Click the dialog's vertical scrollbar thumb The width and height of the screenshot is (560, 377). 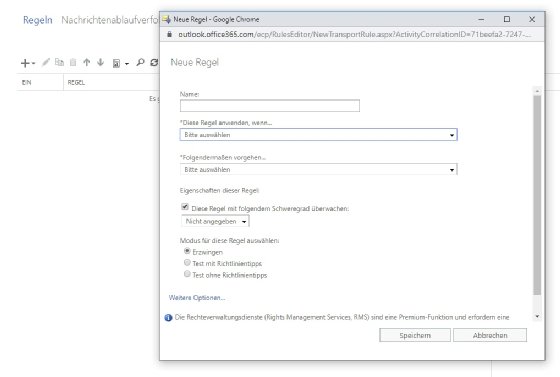coord(537,195)
